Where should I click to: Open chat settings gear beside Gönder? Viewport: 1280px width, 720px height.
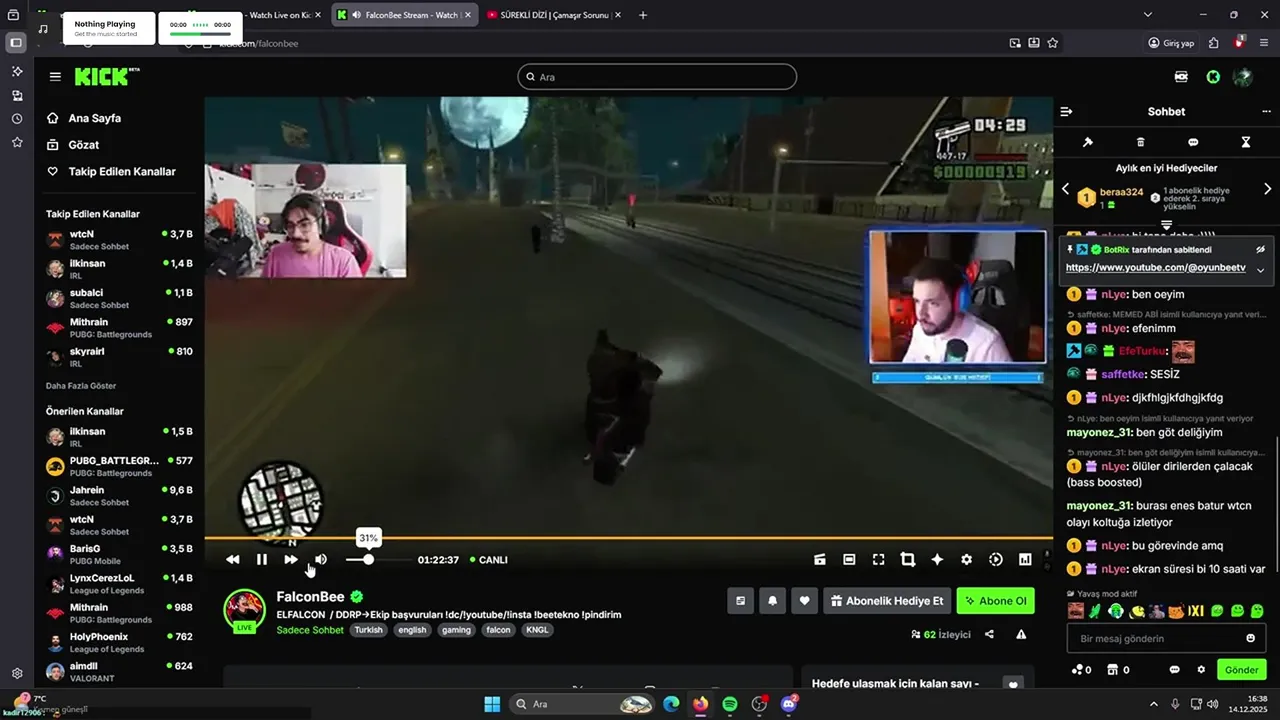point(1202,670)
